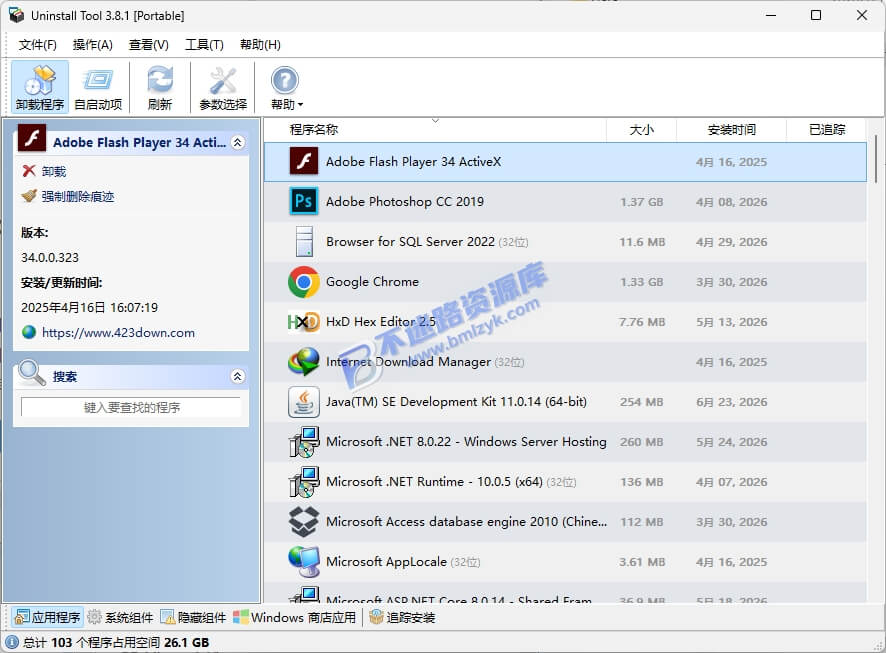
Task: Click the info icon in the status bar
Action: click(x=12, y=642)
